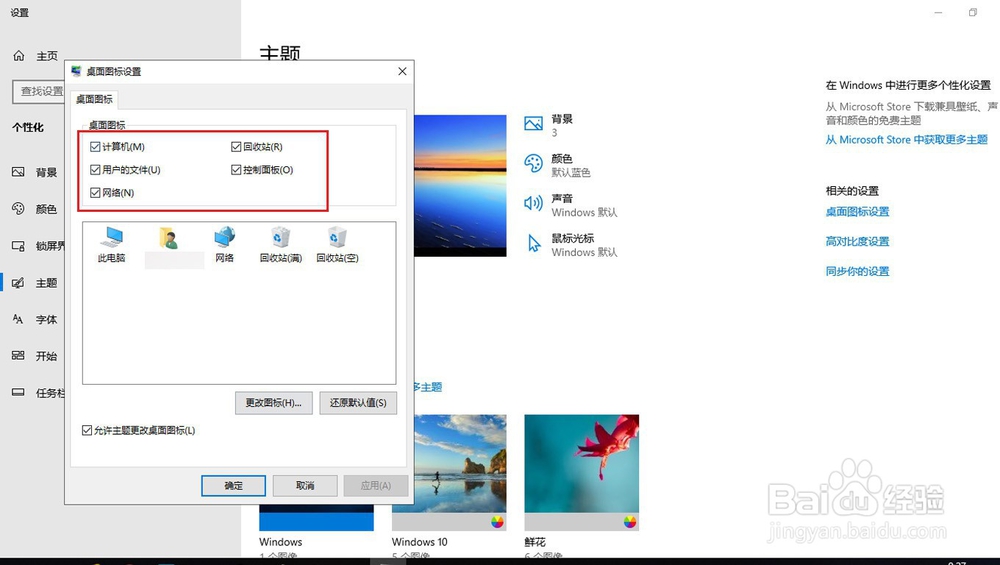Click the dialog title bar monitor icon
The width and height of the screenshot is (1000, 565).
pyautogui.click(x=77, y=71)
